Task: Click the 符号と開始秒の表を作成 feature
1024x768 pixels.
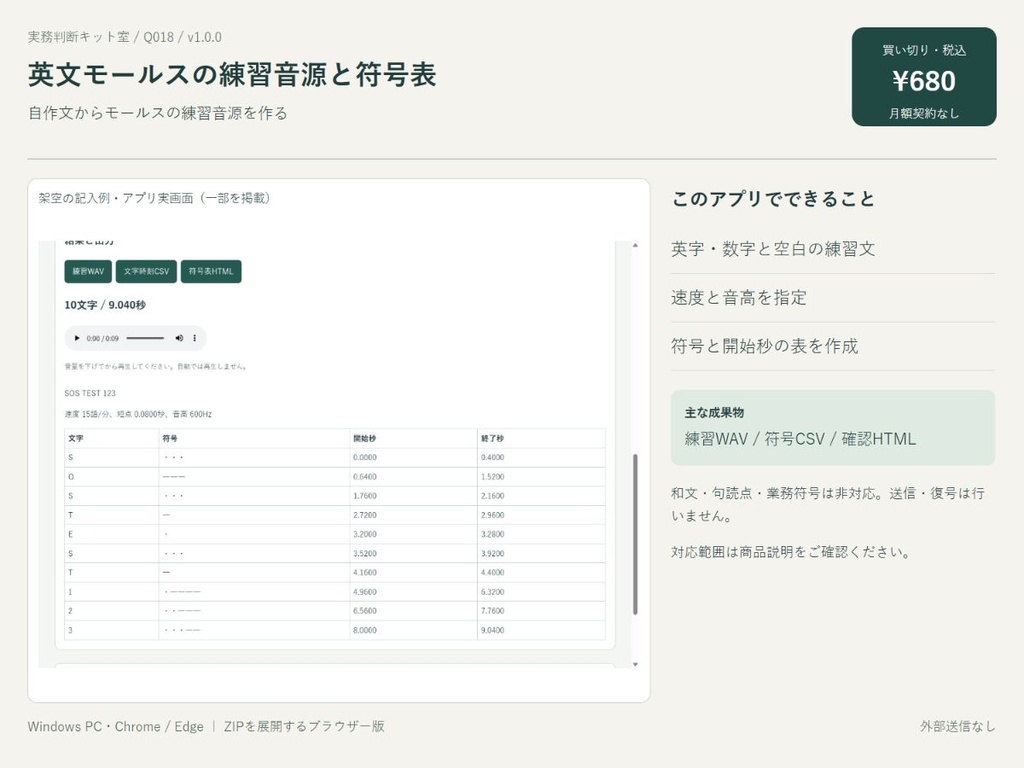Action: 765,346
